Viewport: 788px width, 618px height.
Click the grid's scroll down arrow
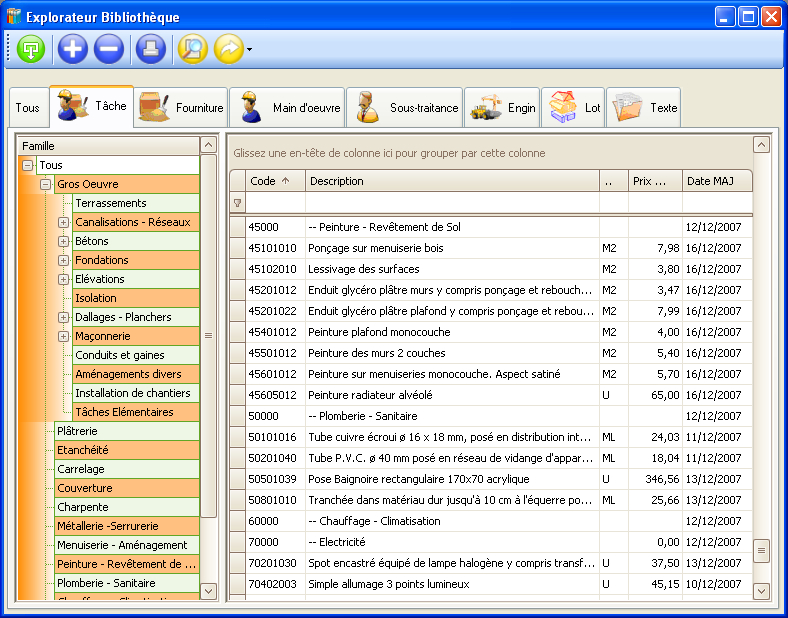click(761, 591)
